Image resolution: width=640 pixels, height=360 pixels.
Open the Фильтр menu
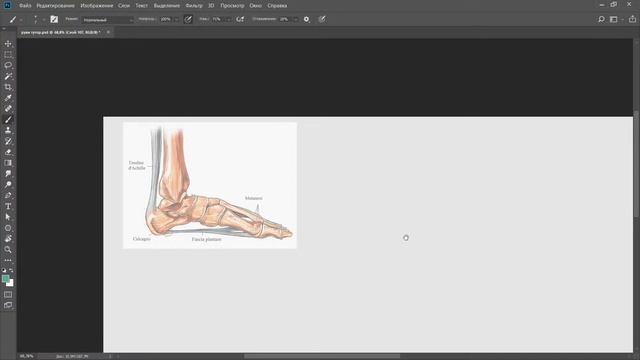click(x=194, y=6)
